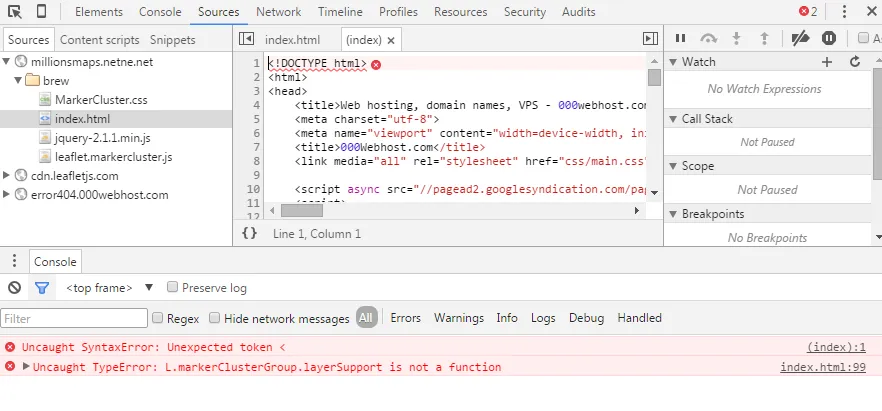
Task: Click the step into icon
Action: point(736,38)
